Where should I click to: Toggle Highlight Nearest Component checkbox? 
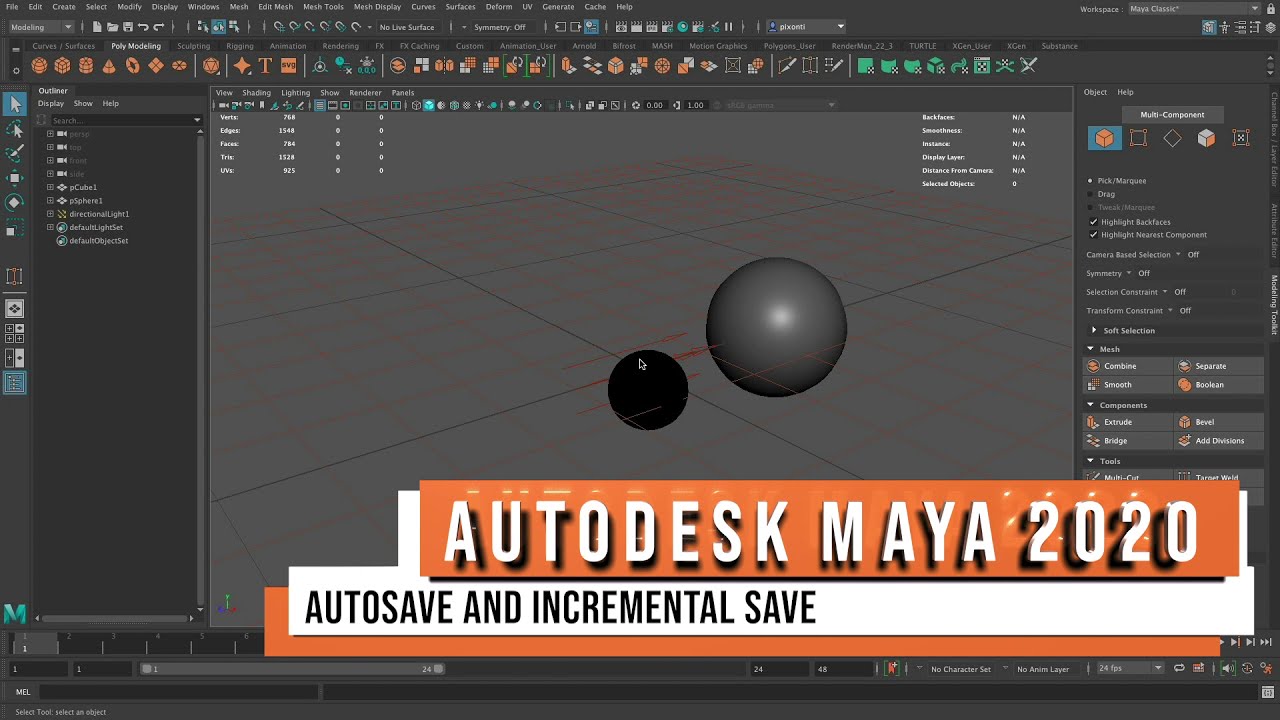[x=1093, y=235]
